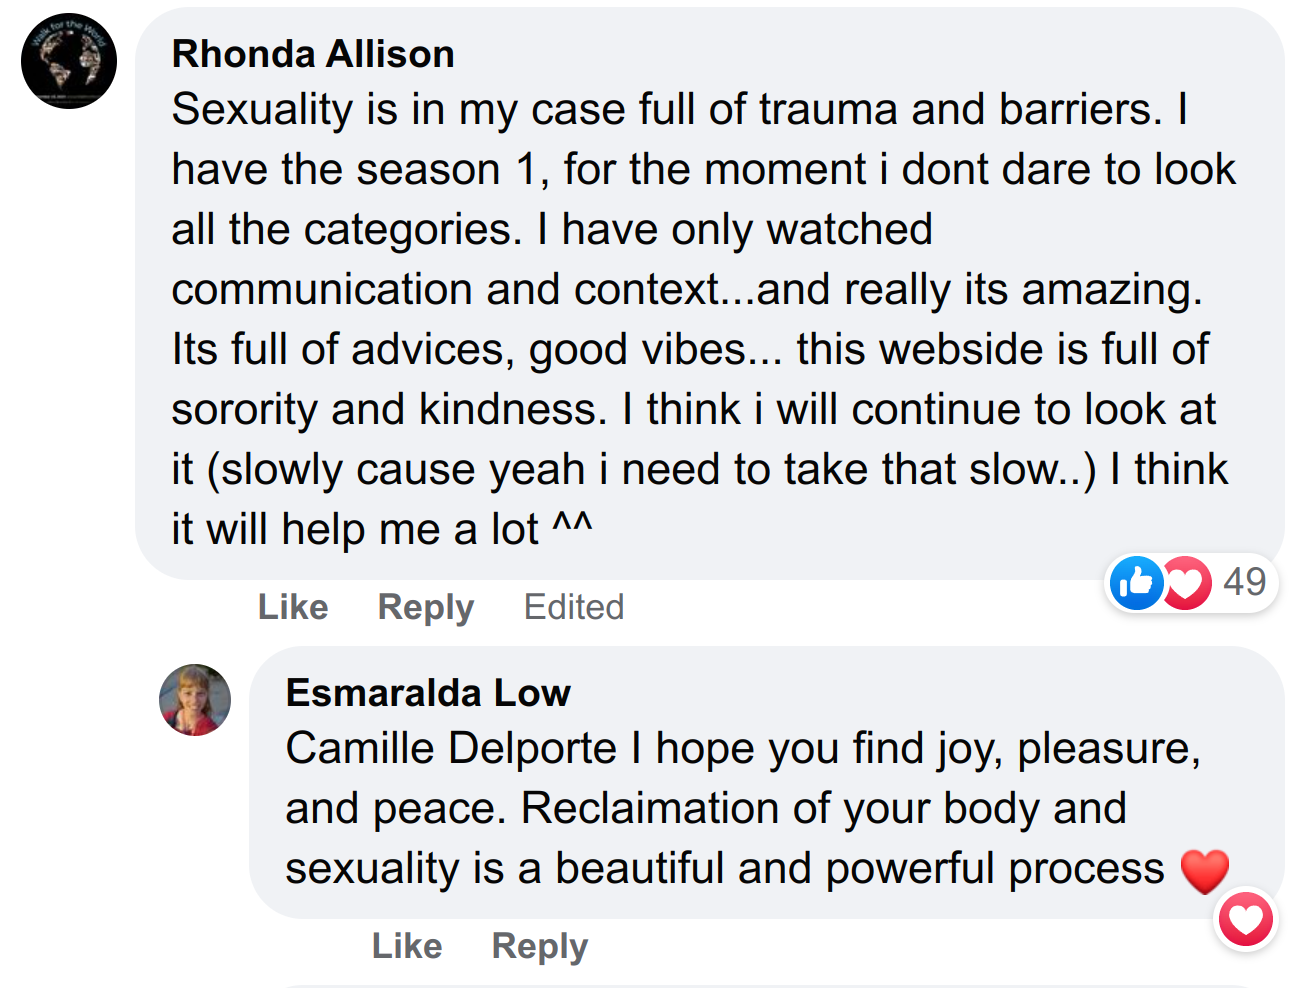This screenshot has width=1312, height=988.
Task: Click 'communication and context' in Rhonda's comment
Action: (446, 289)
